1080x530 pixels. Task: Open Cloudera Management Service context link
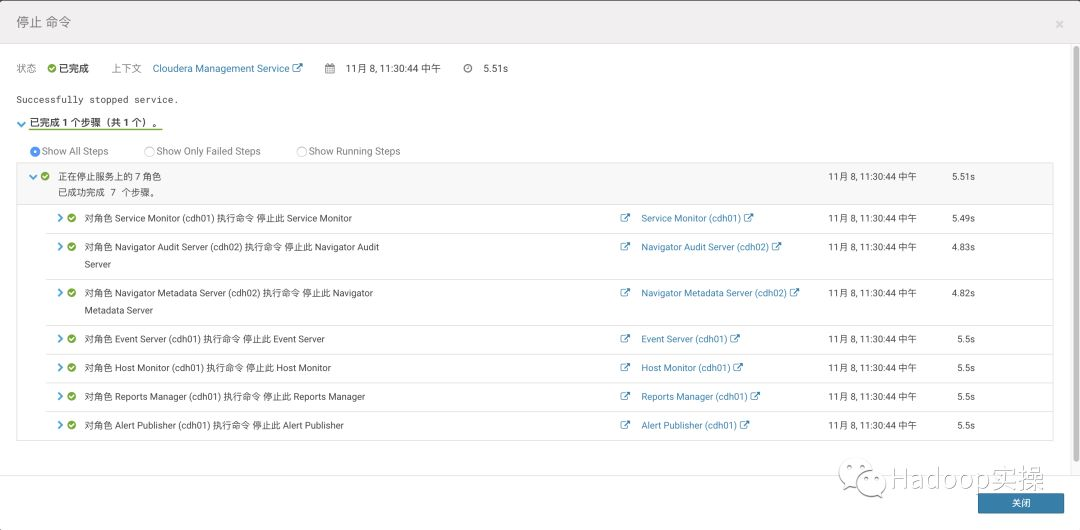(x=227, y=68)
